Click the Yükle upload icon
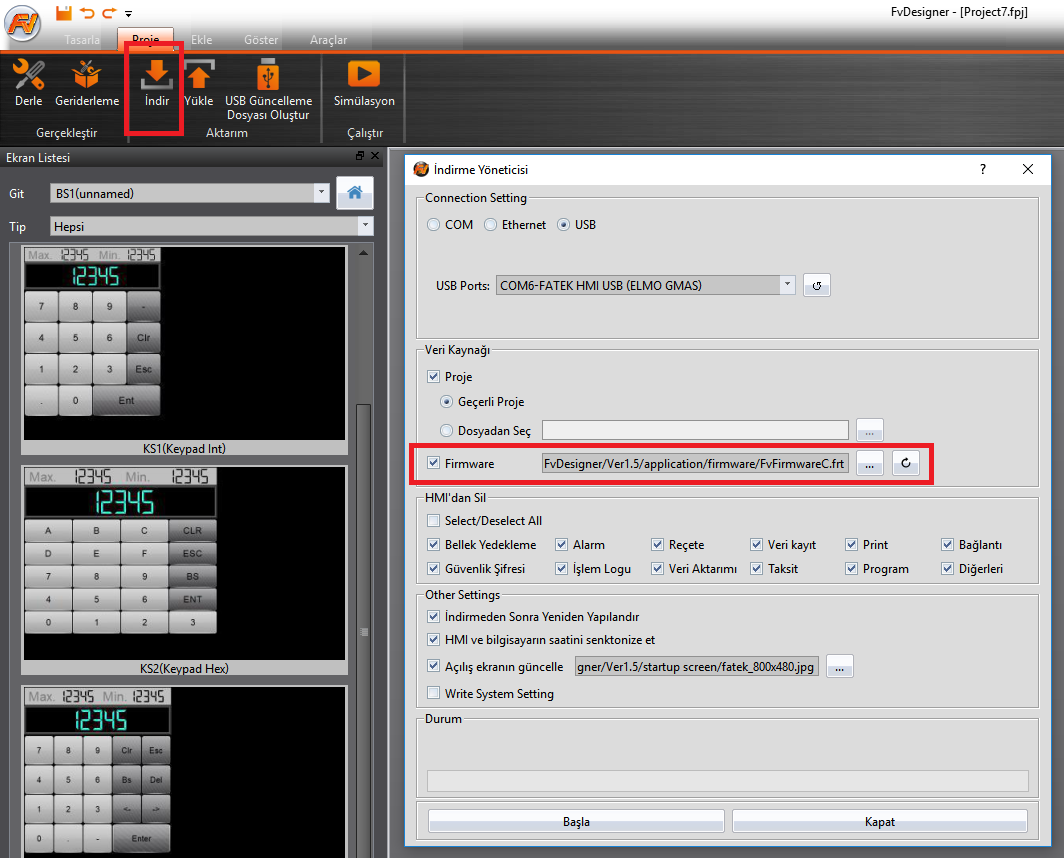1064x858 pixels. pos(199,76)
